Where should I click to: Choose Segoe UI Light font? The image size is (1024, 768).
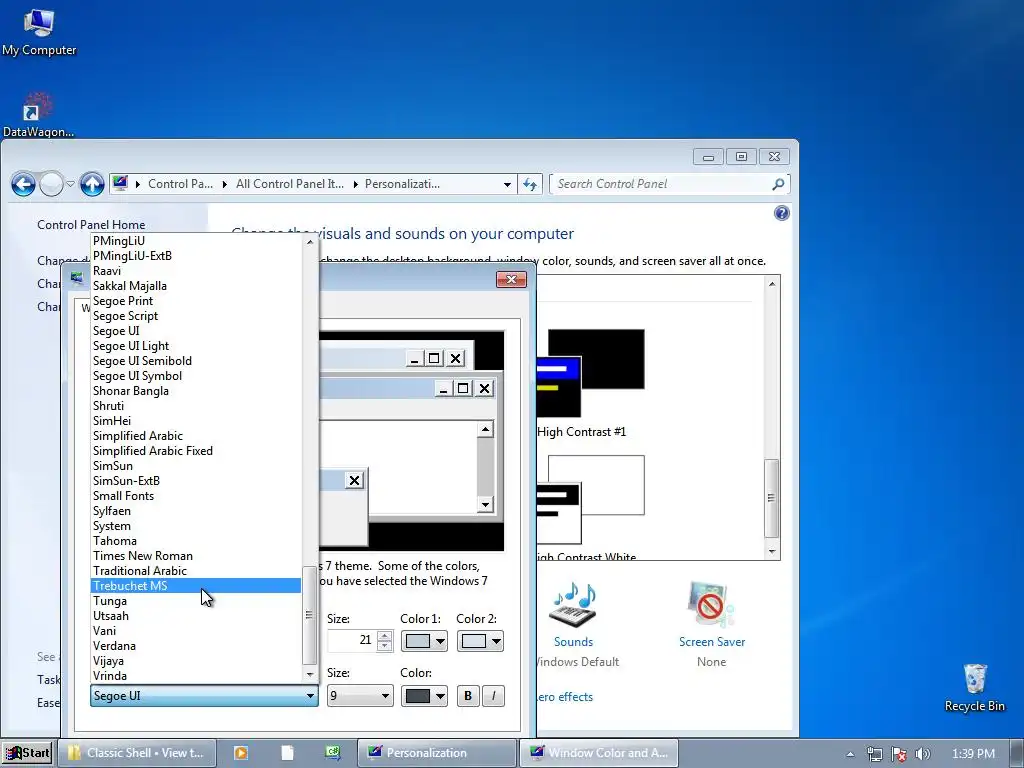[195, 345]
